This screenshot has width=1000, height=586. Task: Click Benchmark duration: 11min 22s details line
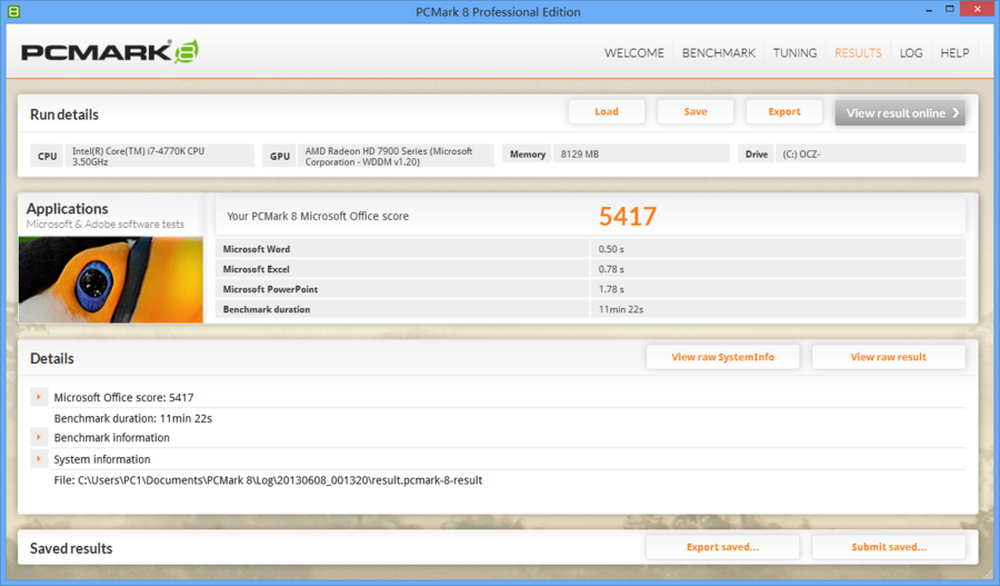(x=133, y=418)
